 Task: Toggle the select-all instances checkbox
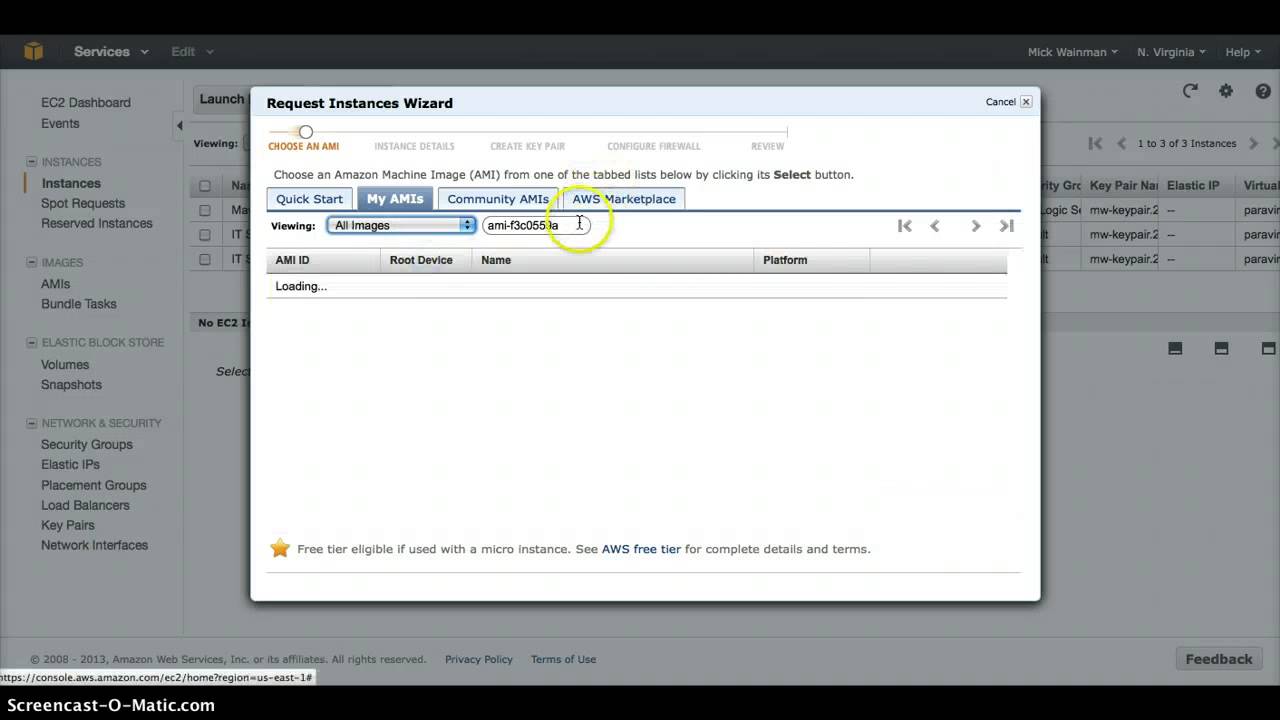click(205, 186)
